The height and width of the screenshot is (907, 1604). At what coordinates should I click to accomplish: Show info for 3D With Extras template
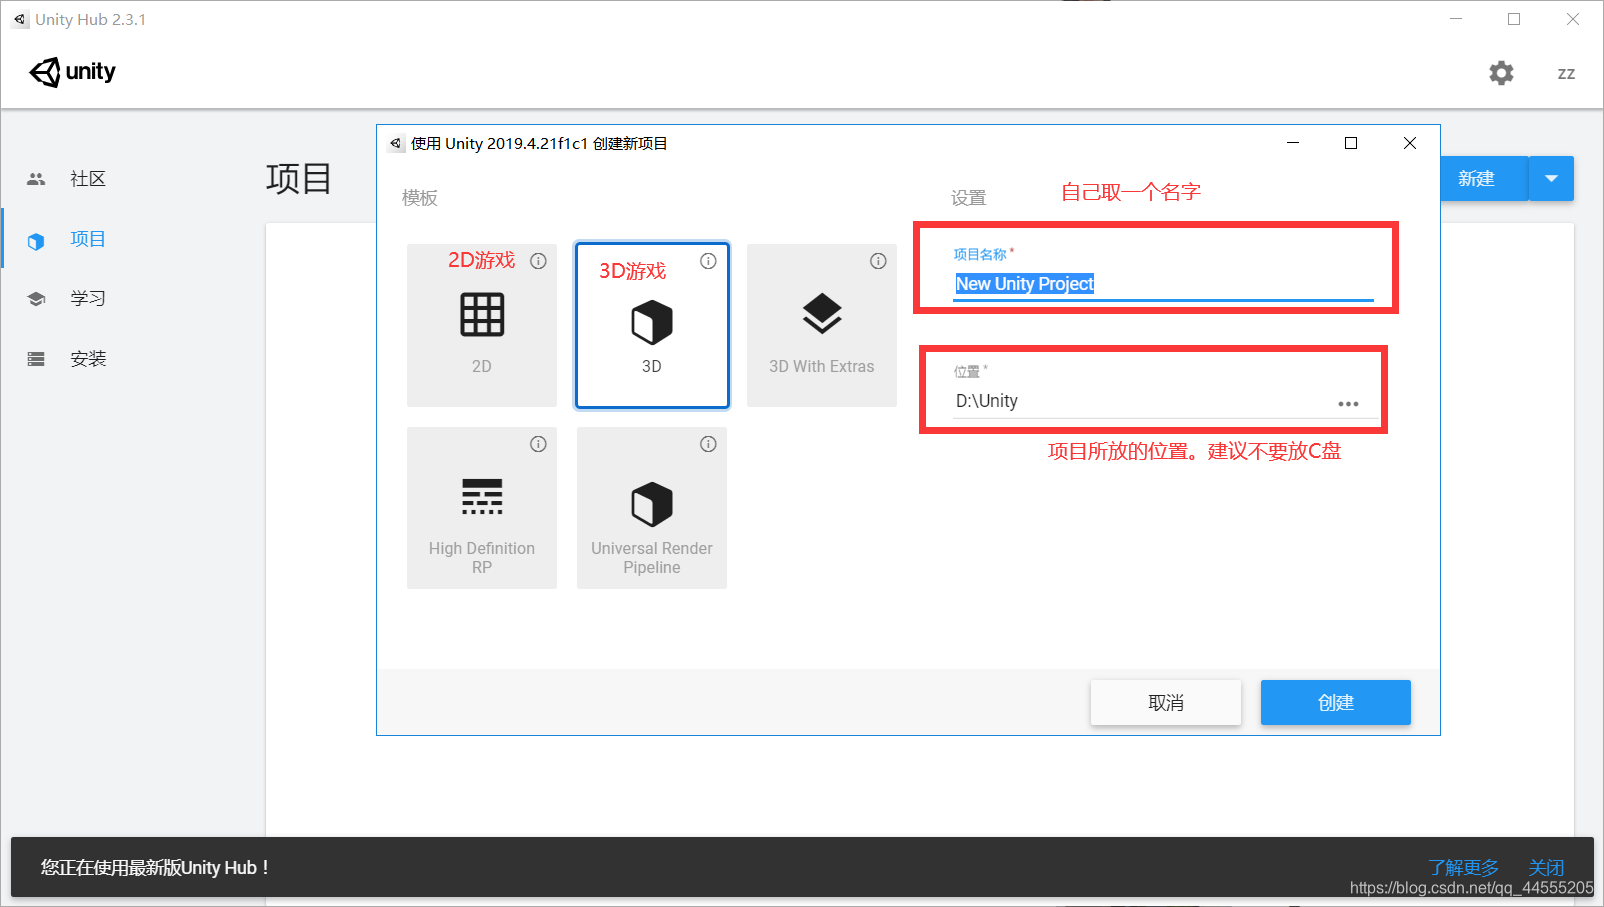[x=878, y=261]
